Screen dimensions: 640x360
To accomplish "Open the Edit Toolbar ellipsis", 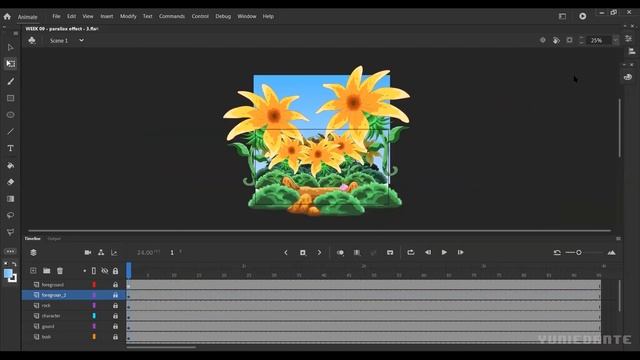I will (11, 251).
